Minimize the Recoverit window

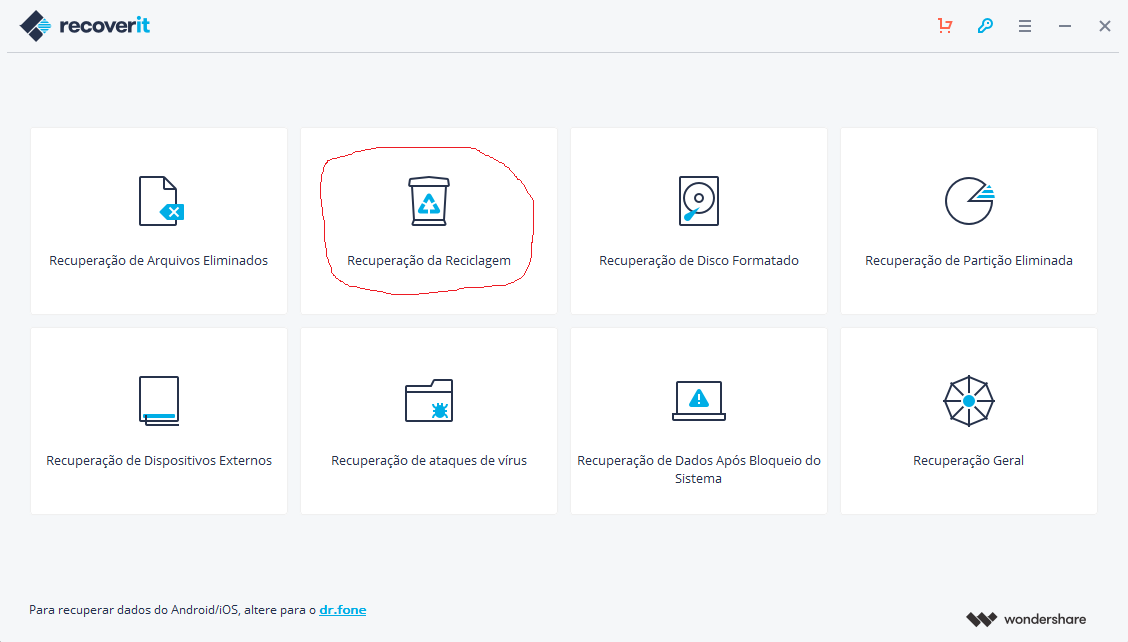[1065, 26]
